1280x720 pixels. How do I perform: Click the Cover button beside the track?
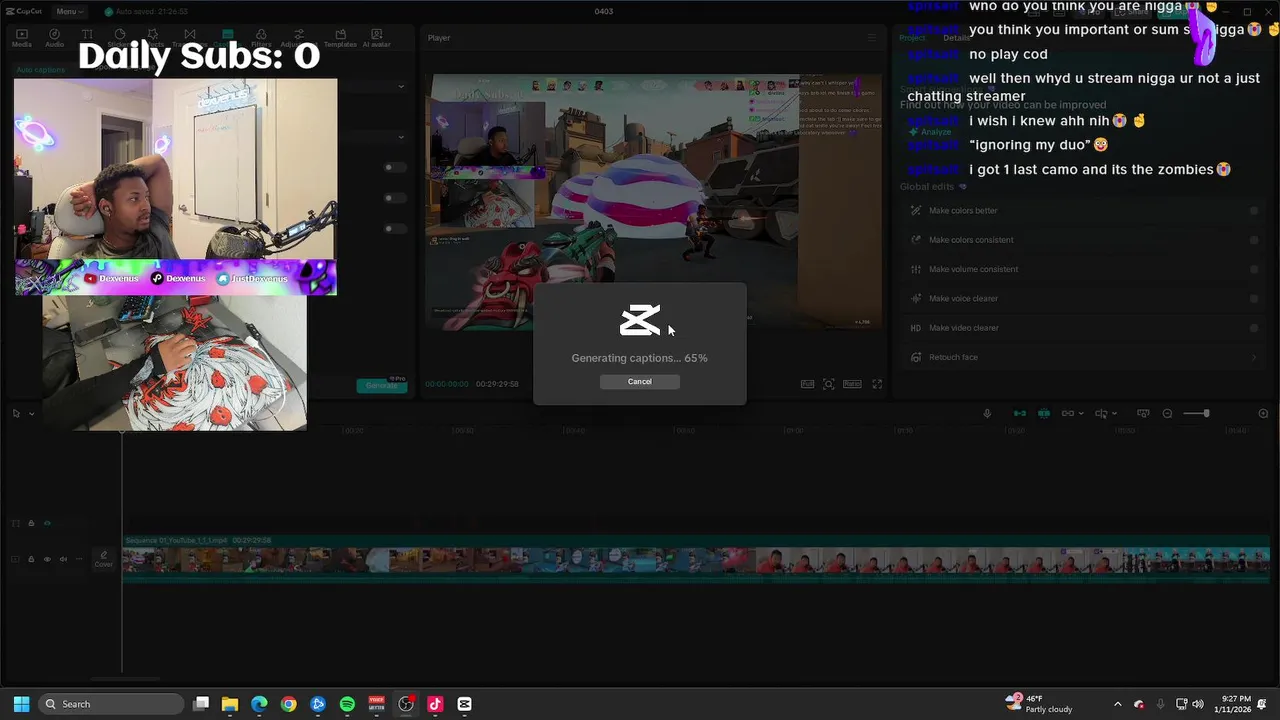click(104, 559)
